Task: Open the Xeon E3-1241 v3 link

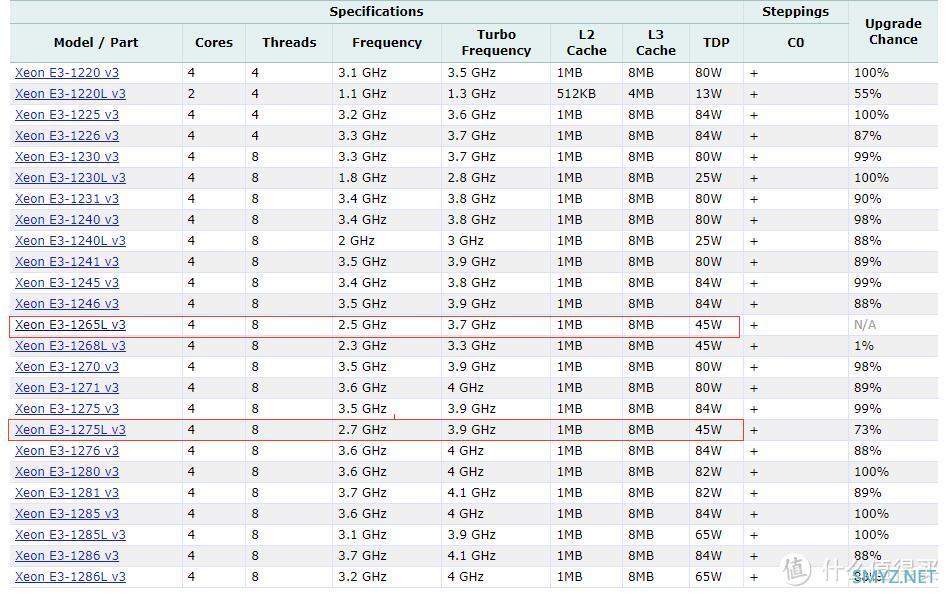Action: (x=67, y=261)
